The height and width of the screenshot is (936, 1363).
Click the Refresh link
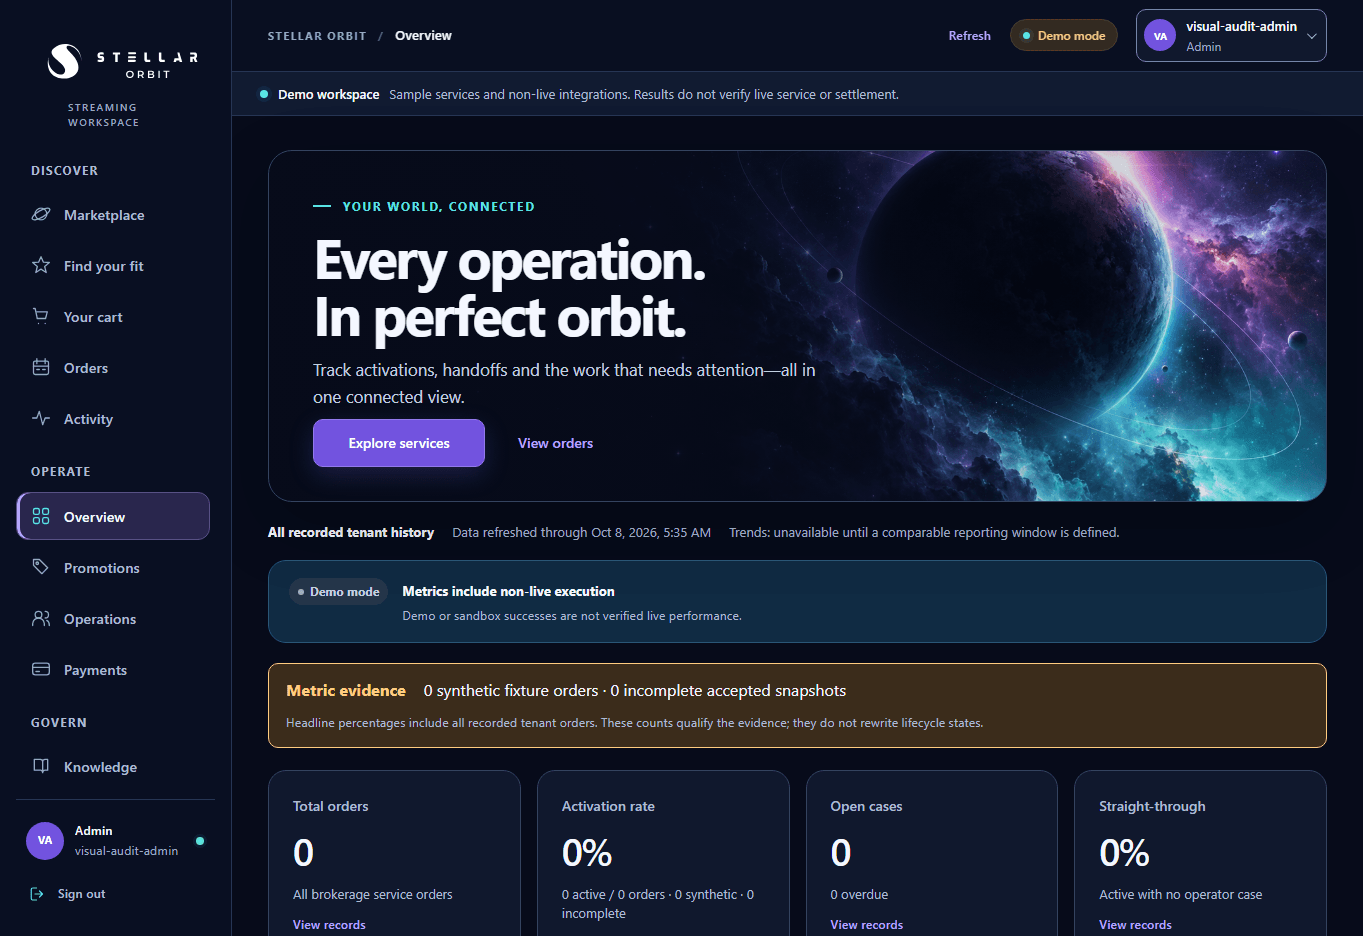[x=970, y=36]
